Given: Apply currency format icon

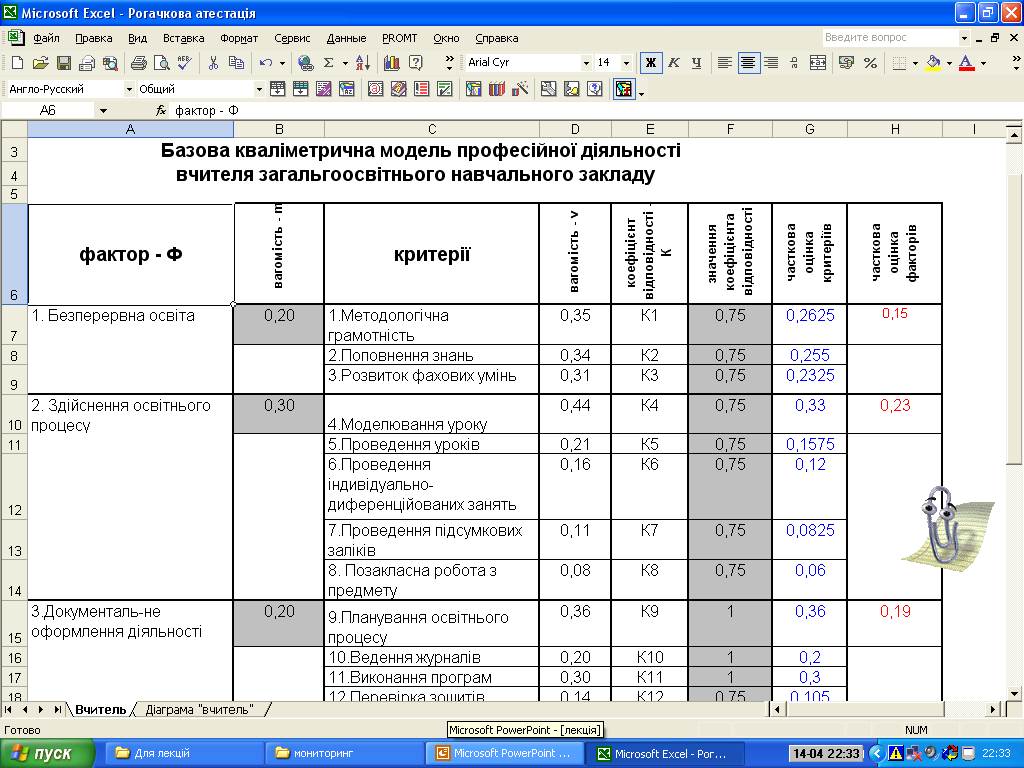Looking at the screenshot, I should [x=846, y=63].
